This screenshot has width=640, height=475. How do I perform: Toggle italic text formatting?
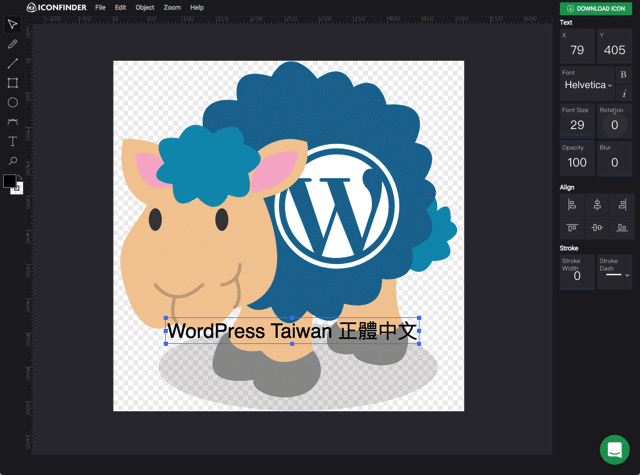pyautogui.click(x=624, y=93)
